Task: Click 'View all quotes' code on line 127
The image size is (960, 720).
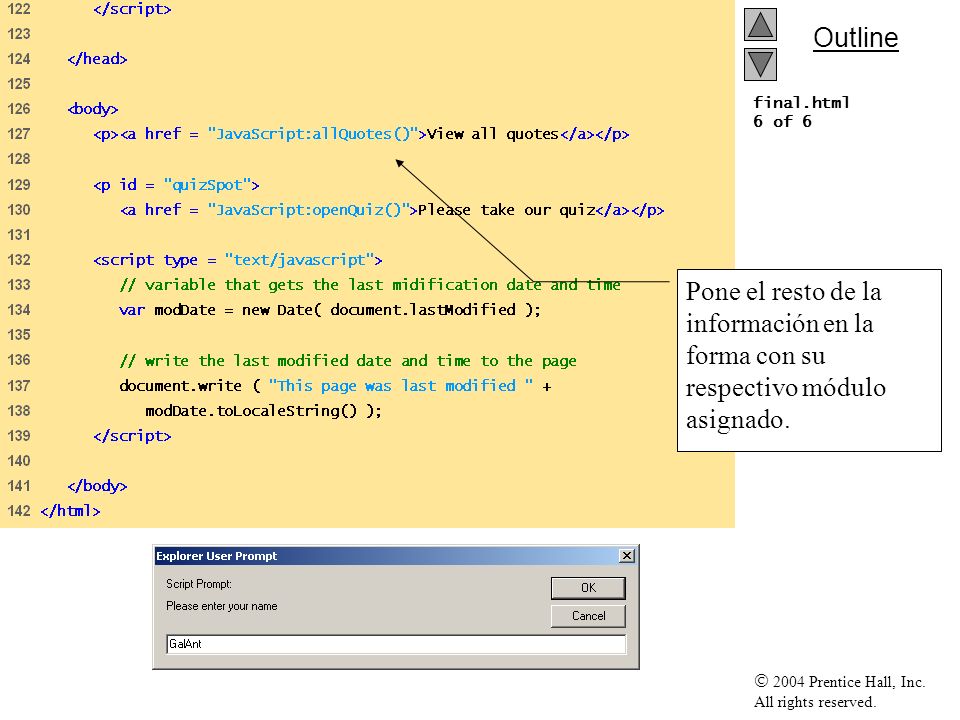Action: pos(493,133)
